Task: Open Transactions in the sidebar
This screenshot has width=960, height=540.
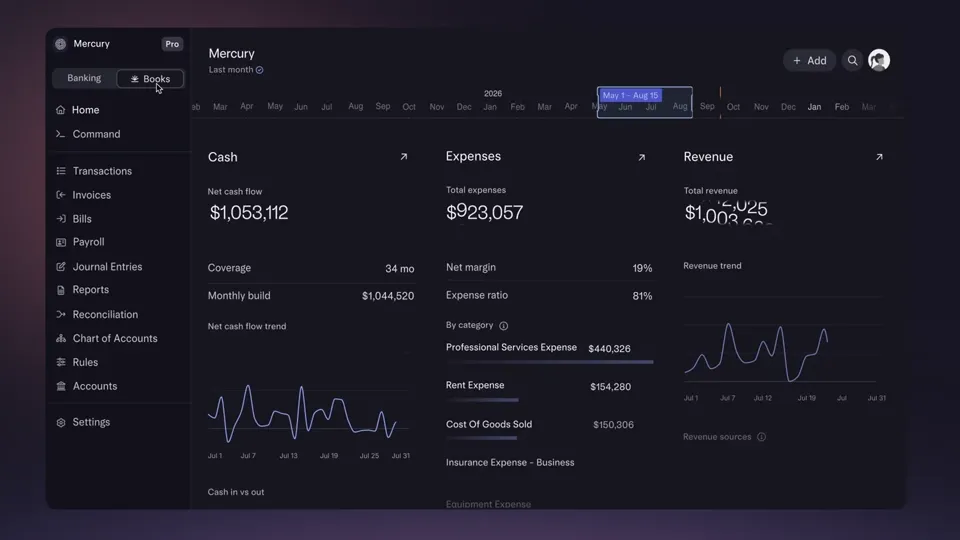Action: [x=102, y=171]
